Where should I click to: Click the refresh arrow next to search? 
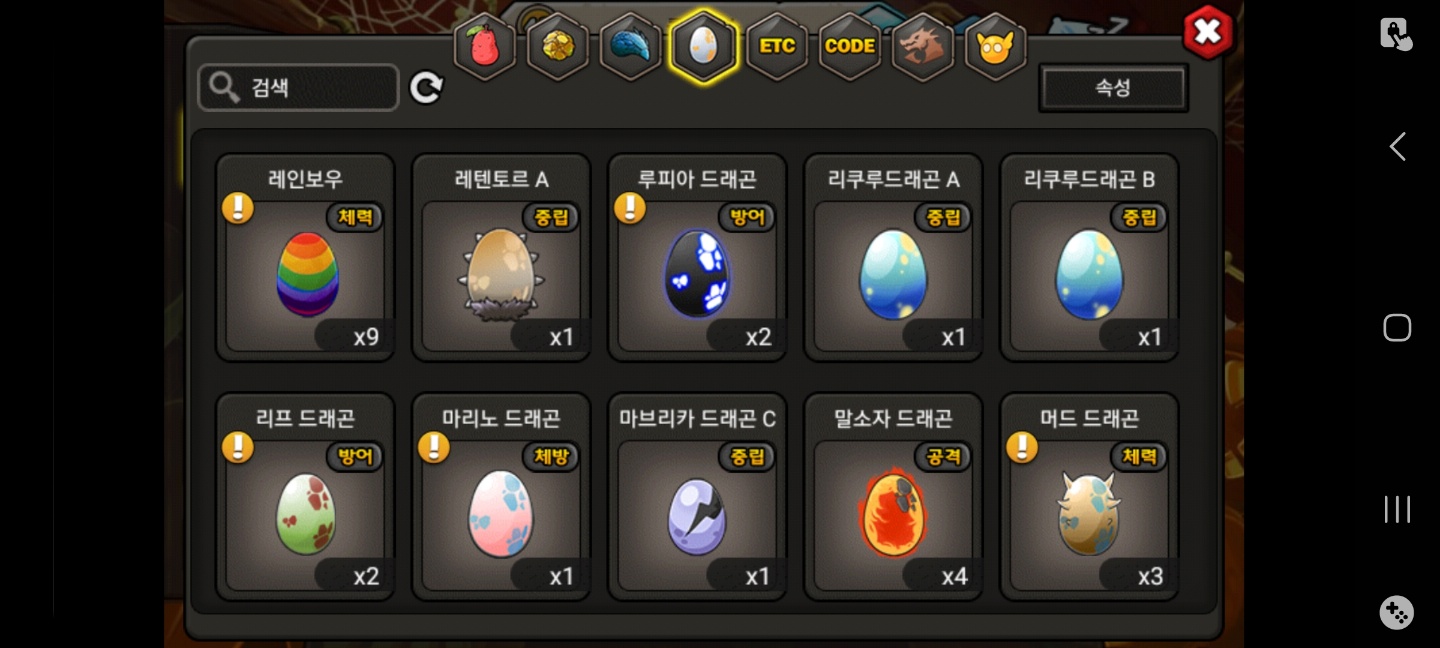click(426, 88)
